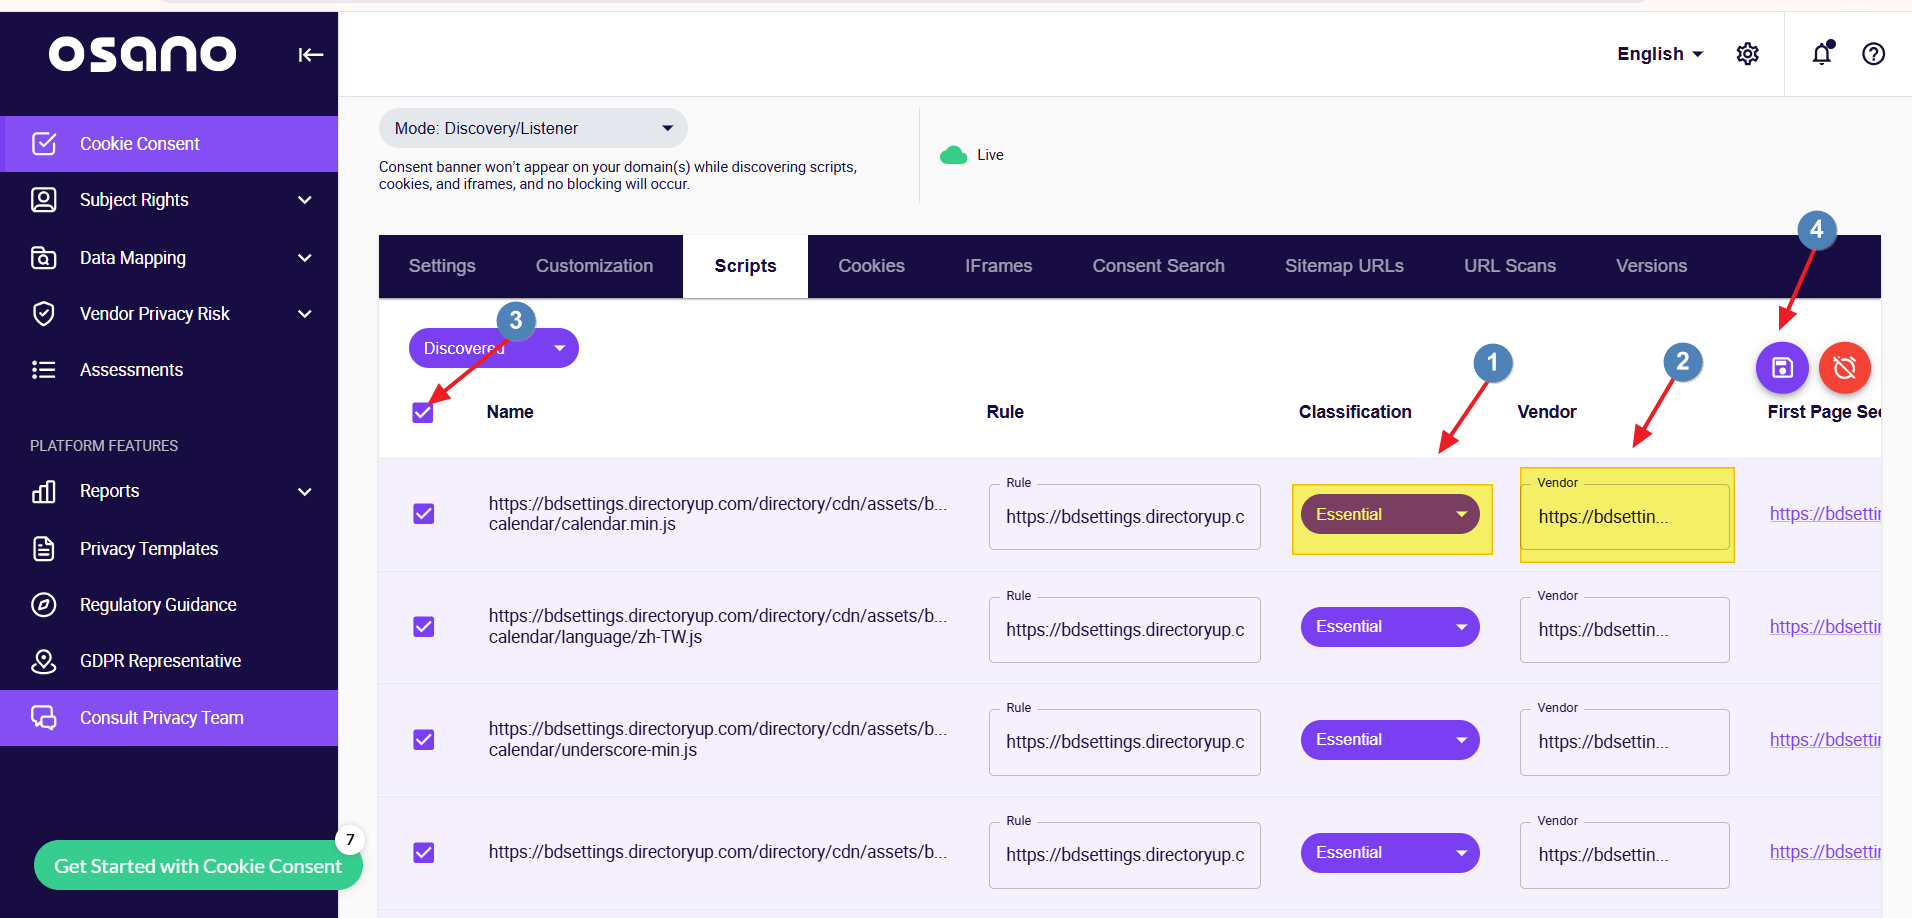Screen dimensions: 1912x918
Task: Click Vendor field for calendar.min.js row
Action: (1625, 517)
